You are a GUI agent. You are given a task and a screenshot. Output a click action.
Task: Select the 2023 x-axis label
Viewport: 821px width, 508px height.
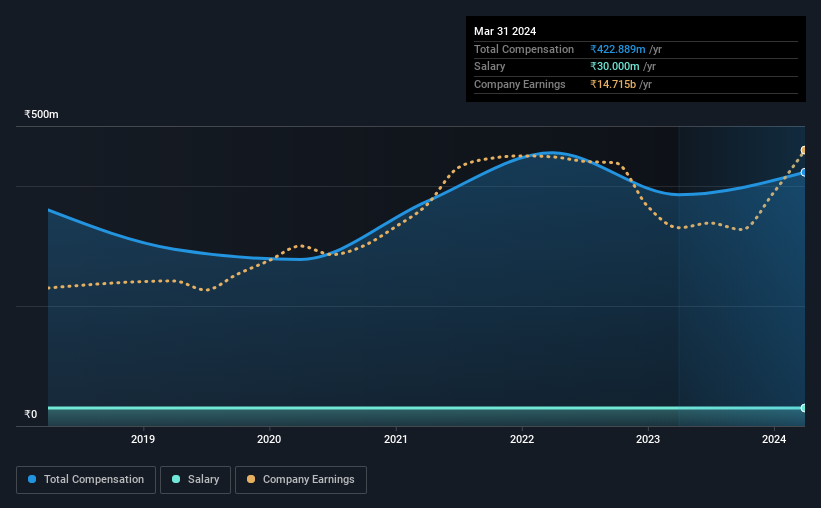pos(648,439)
